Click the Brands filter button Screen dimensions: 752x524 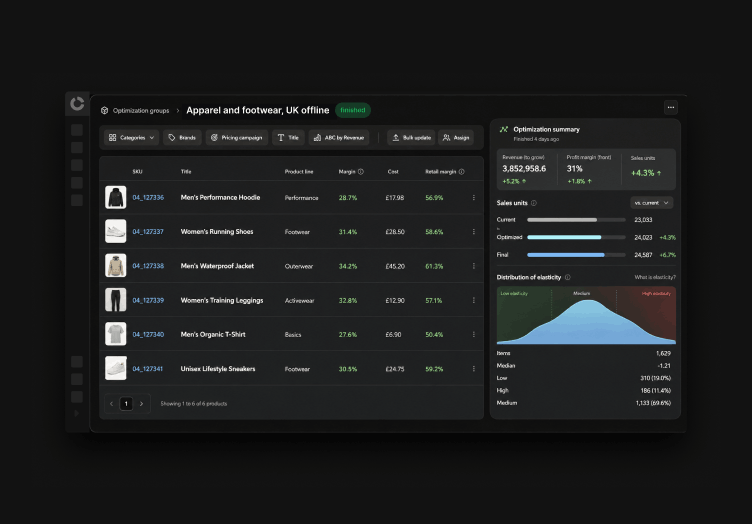(x=182, y=138)
